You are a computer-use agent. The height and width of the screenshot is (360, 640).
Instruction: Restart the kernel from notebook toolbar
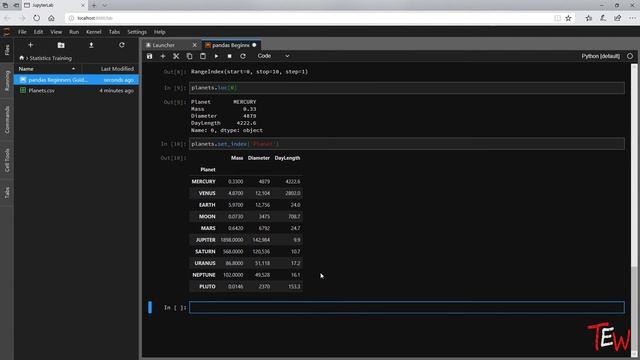(243, 56)
